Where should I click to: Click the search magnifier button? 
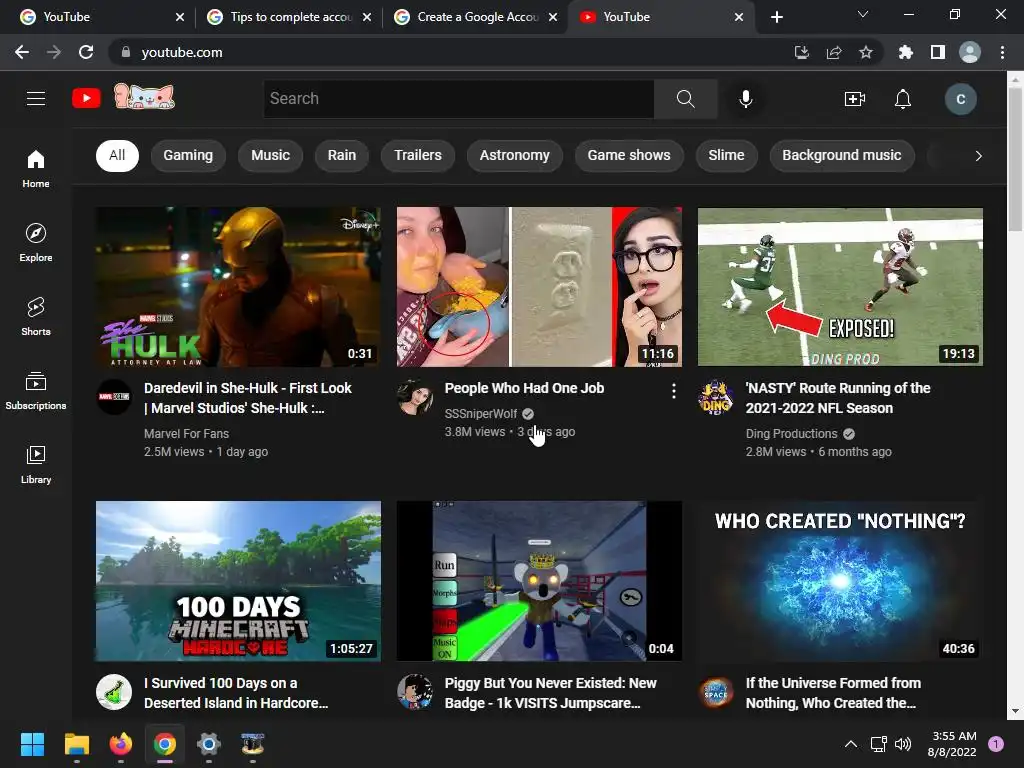685,99
